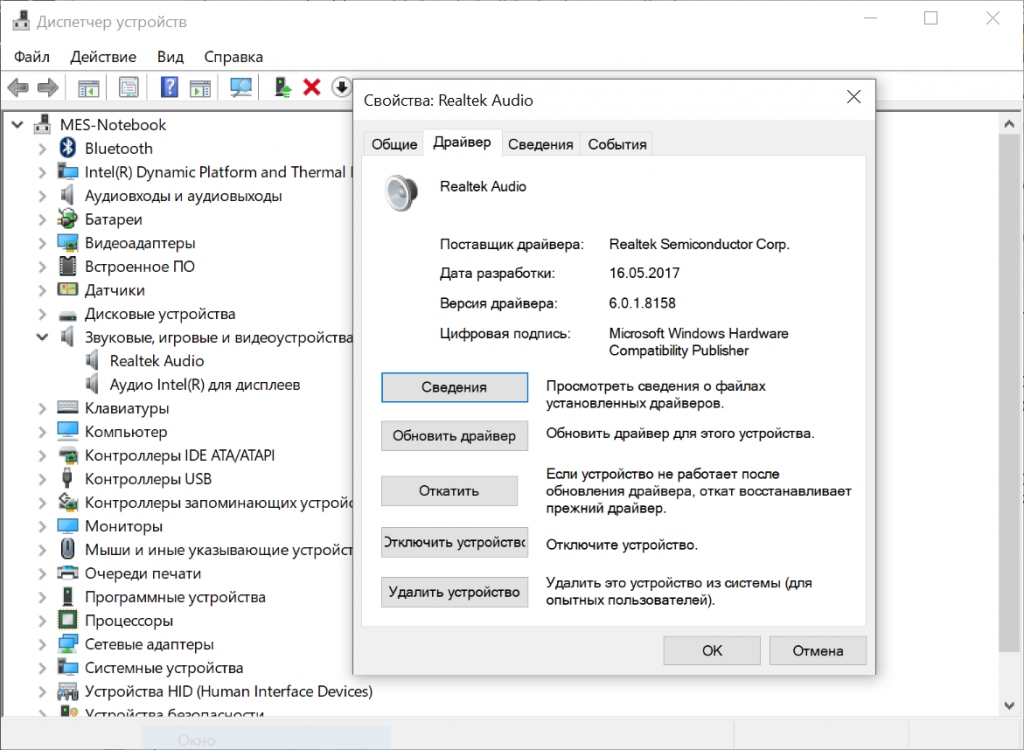Viewport: 1024px width, 750px height.
Task: Open the blue question mark Help icon
Action: [x=169, y=87]
